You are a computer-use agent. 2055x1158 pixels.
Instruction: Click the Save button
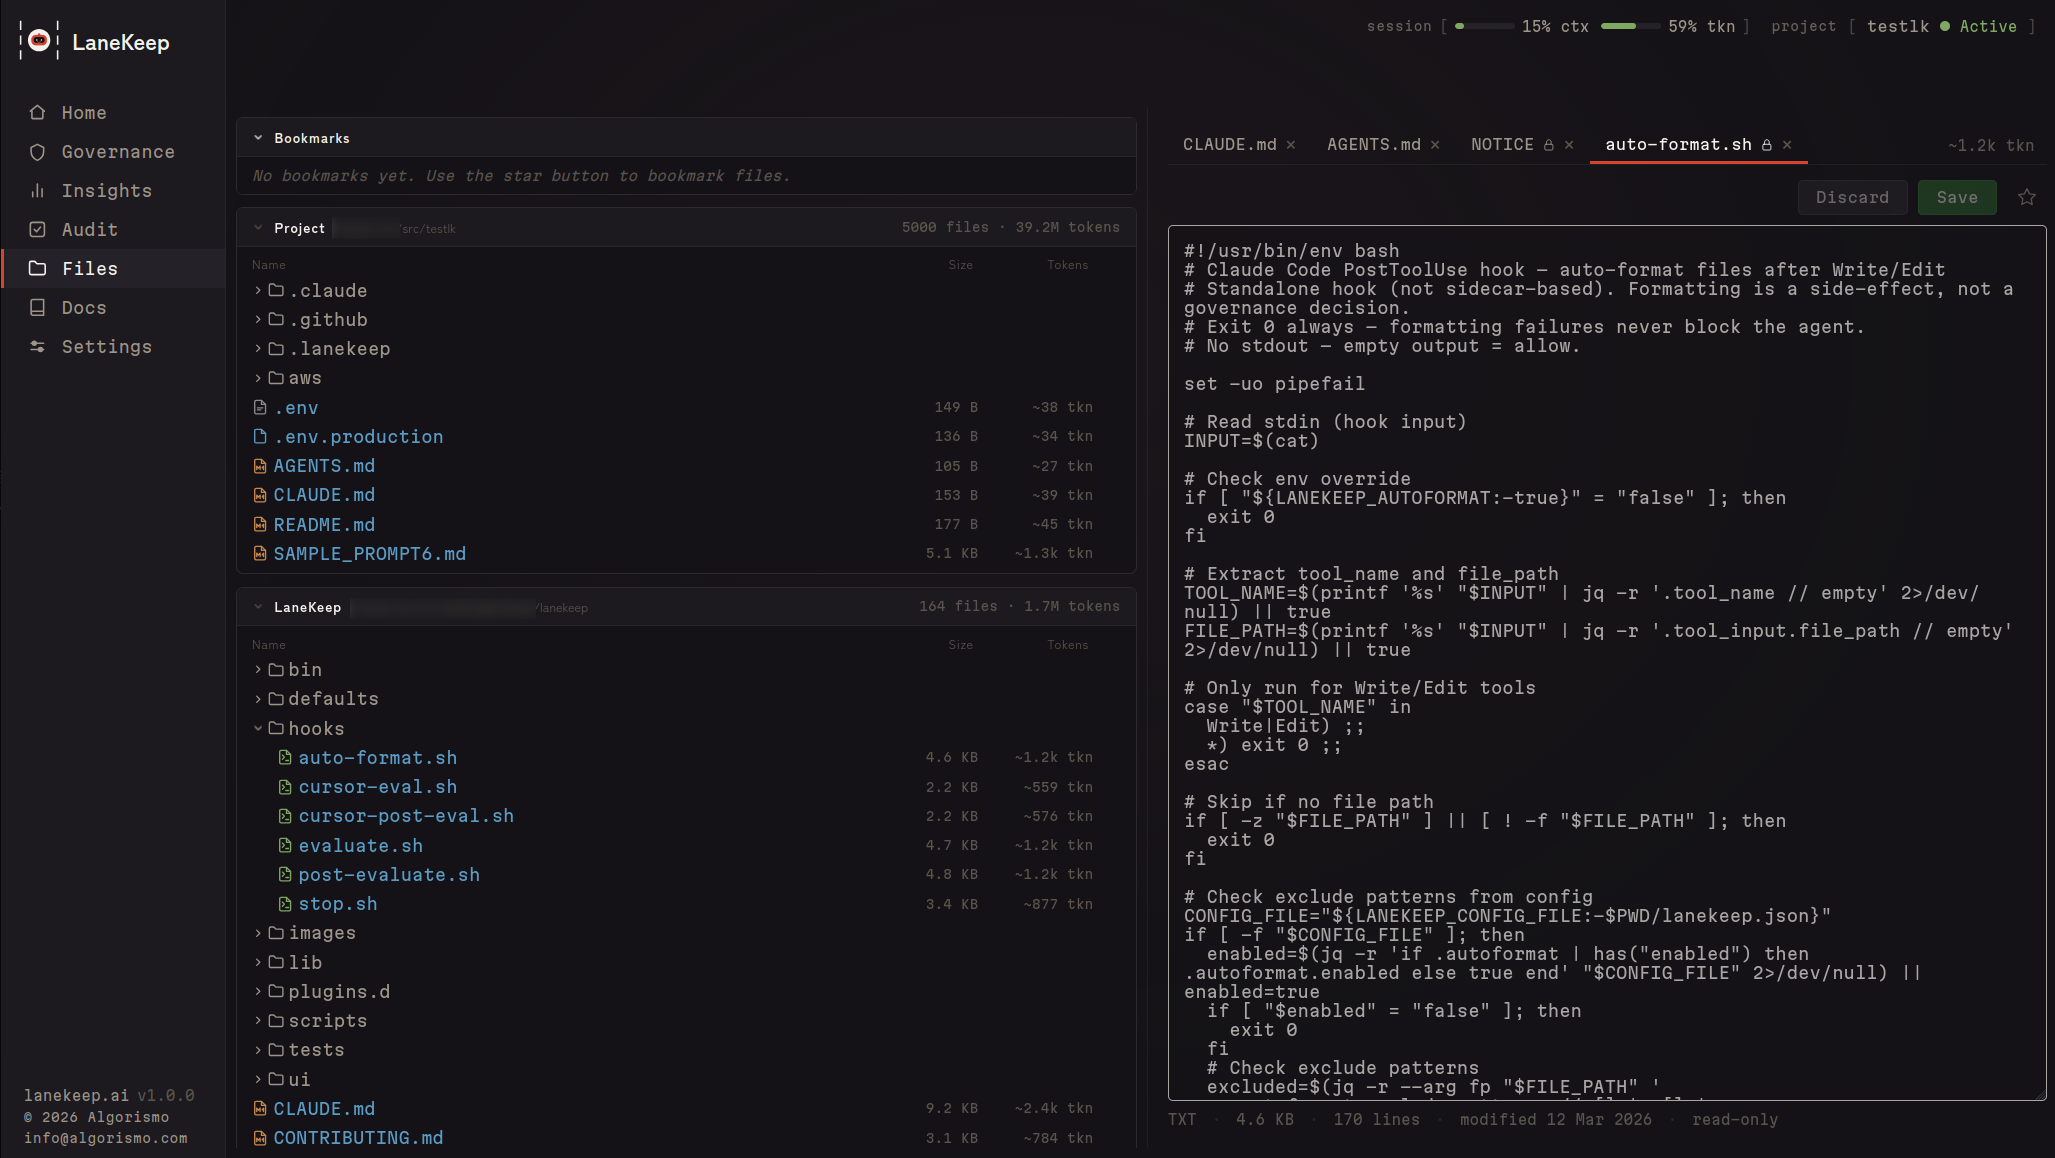[x=1956, y=197]
